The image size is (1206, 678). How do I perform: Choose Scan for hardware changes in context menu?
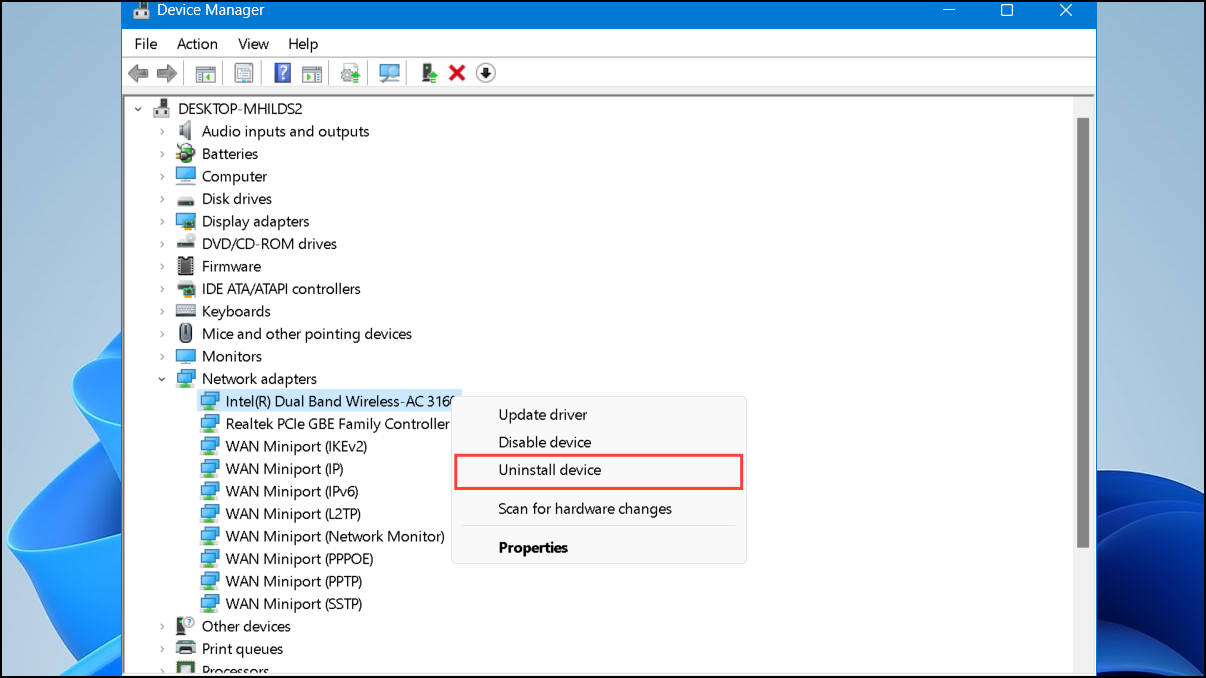click(599, 509)
